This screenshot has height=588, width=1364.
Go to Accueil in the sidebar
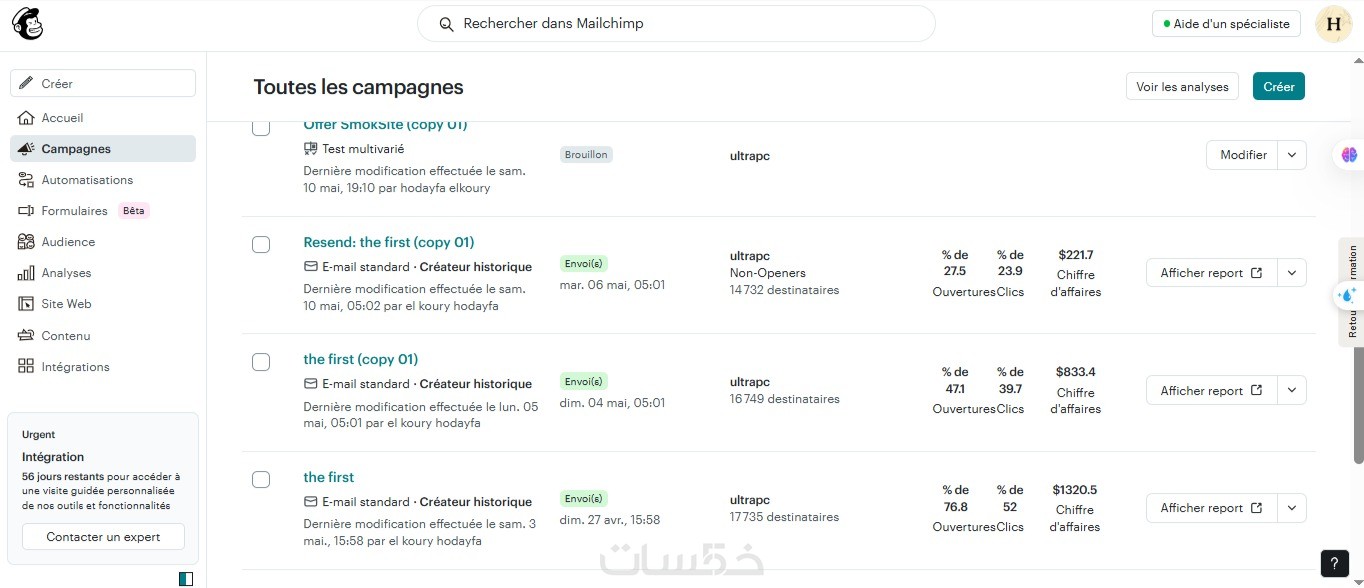click(x=62, y=118)
